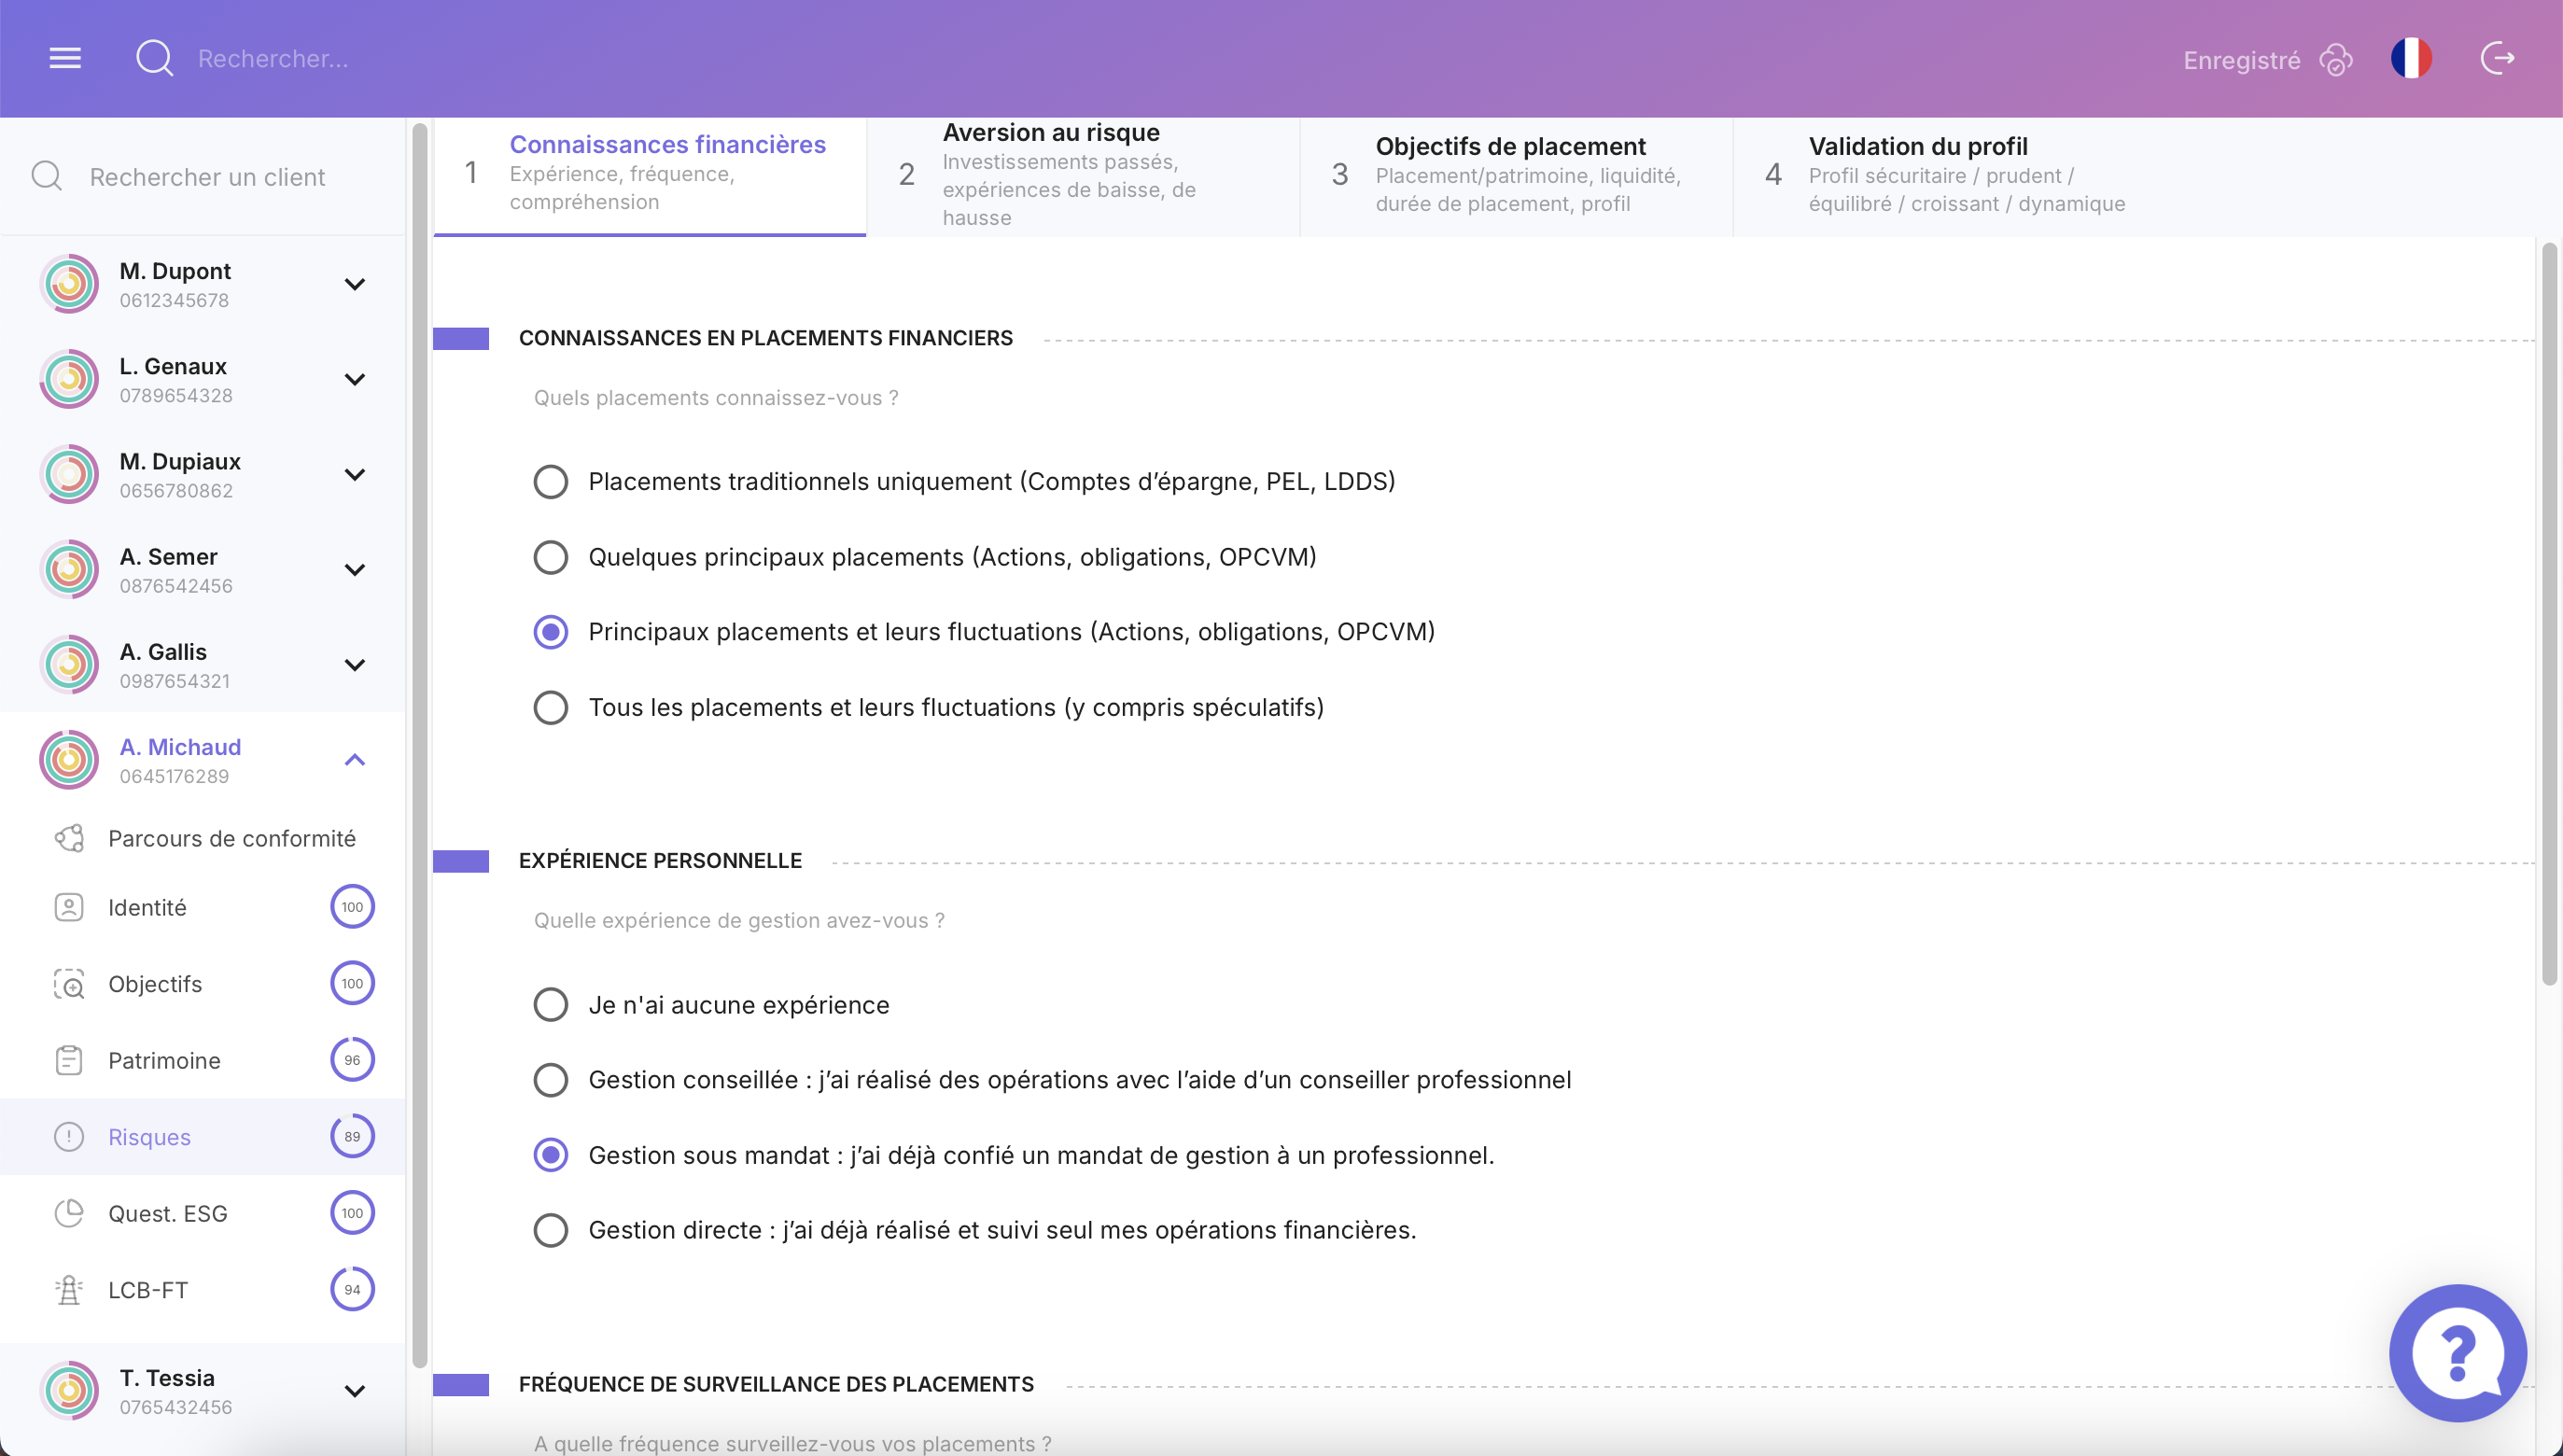Click the LCB-FT section icon
This screenshot has width=2563, height=1456.
click(68, 1289)
